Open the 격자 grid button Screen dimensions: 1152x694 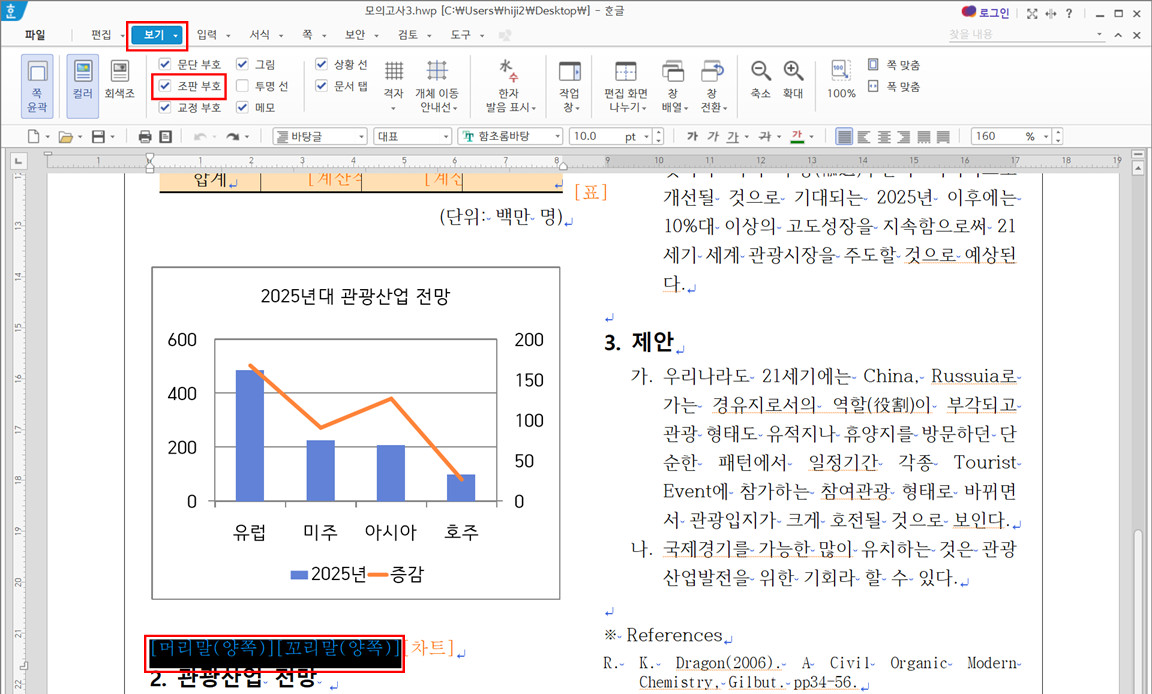click(394, 86)
